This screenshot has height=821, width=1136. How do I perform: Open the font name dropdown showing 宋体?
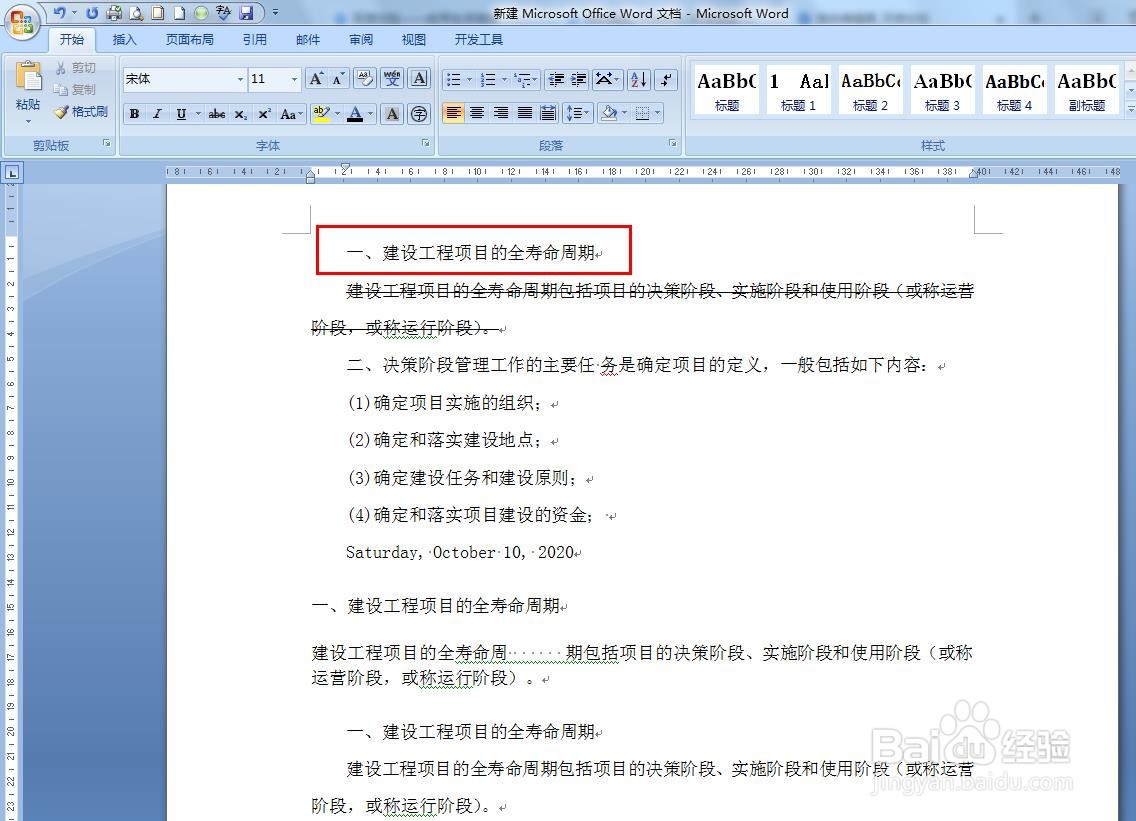240,78
